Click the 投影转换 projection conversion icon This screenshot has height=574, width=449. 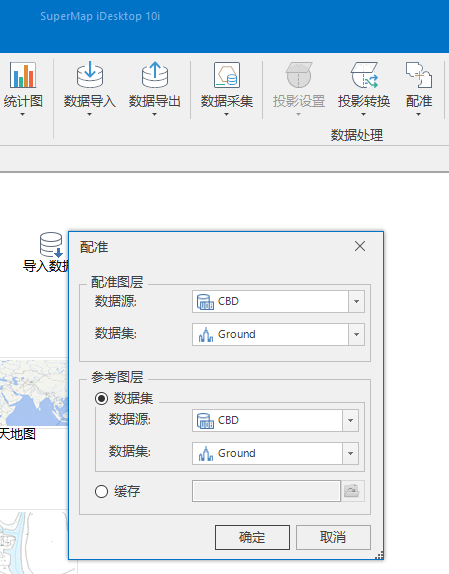(364, 75)
